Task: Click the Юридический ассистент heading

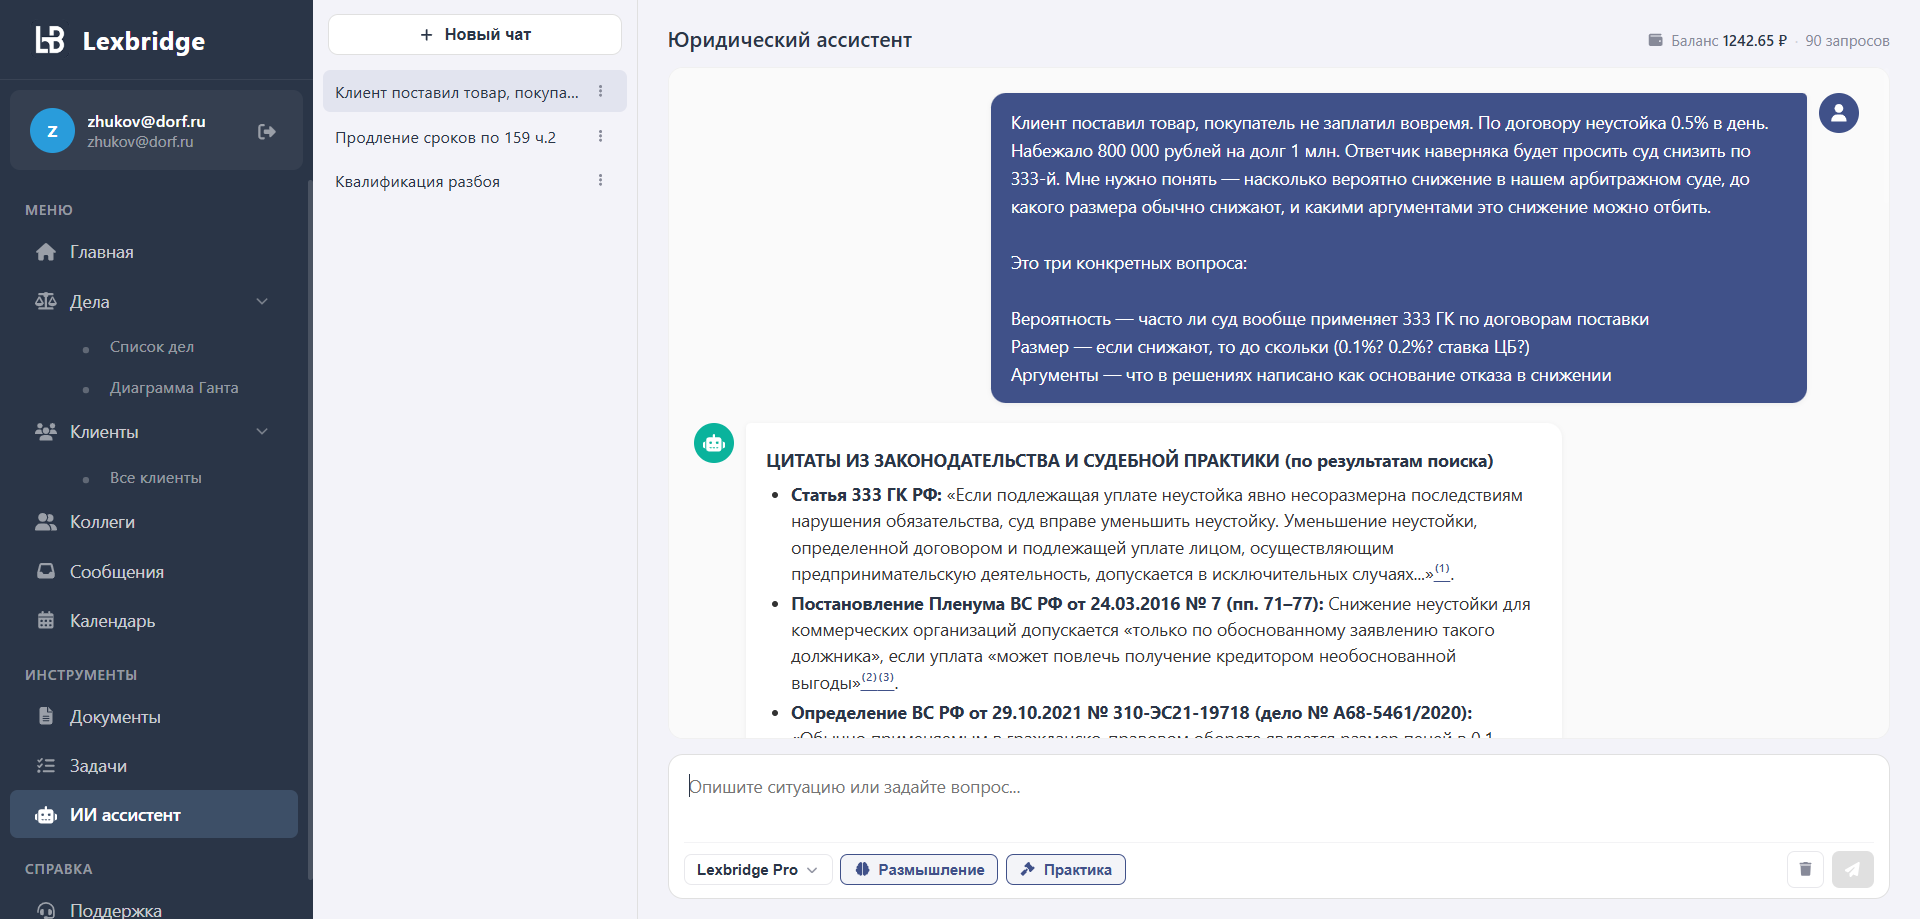Action: click(790, 40)
